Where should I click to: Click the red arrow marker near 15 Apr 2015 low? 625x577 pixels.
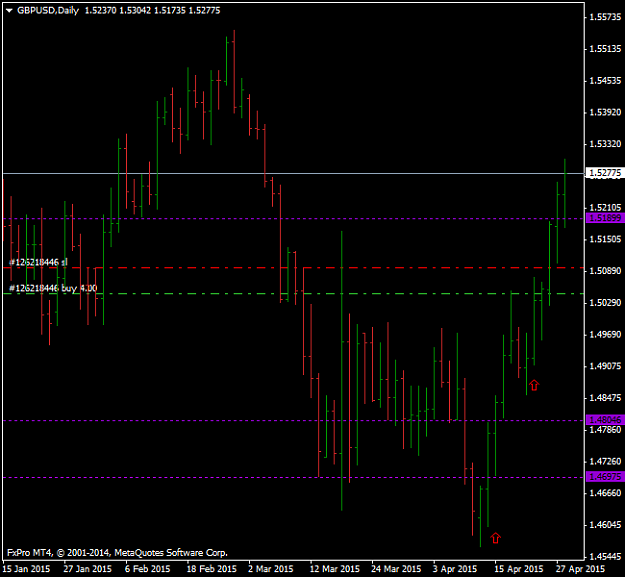tap(495, 538)
